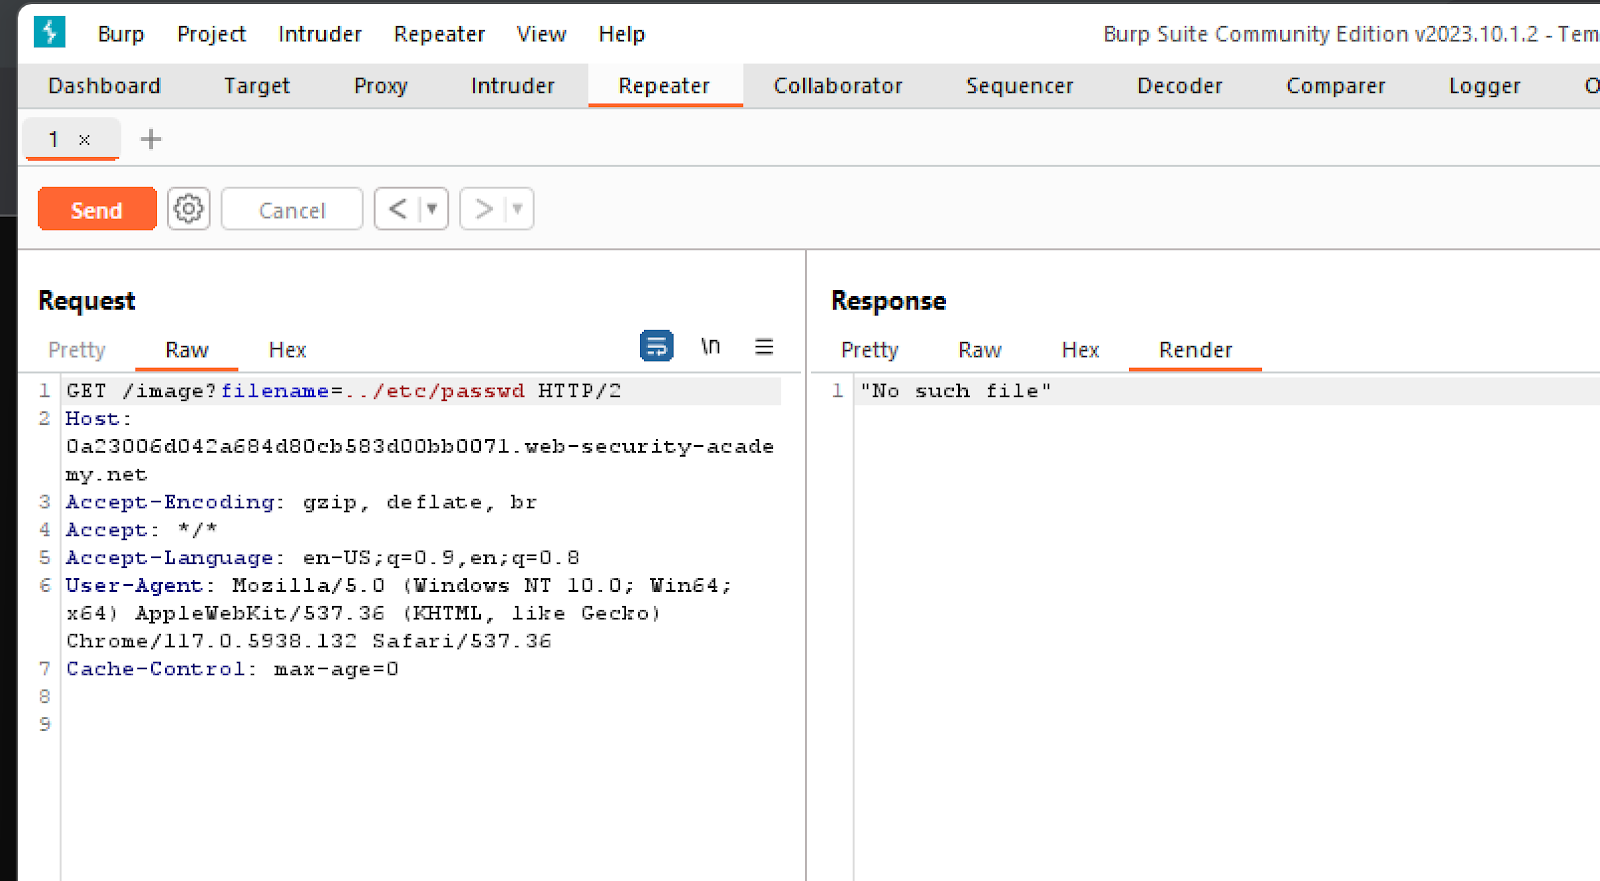The image size is (1600, 881).
Task: Switch to the Sequencer tab
Action: (1019, 86)
